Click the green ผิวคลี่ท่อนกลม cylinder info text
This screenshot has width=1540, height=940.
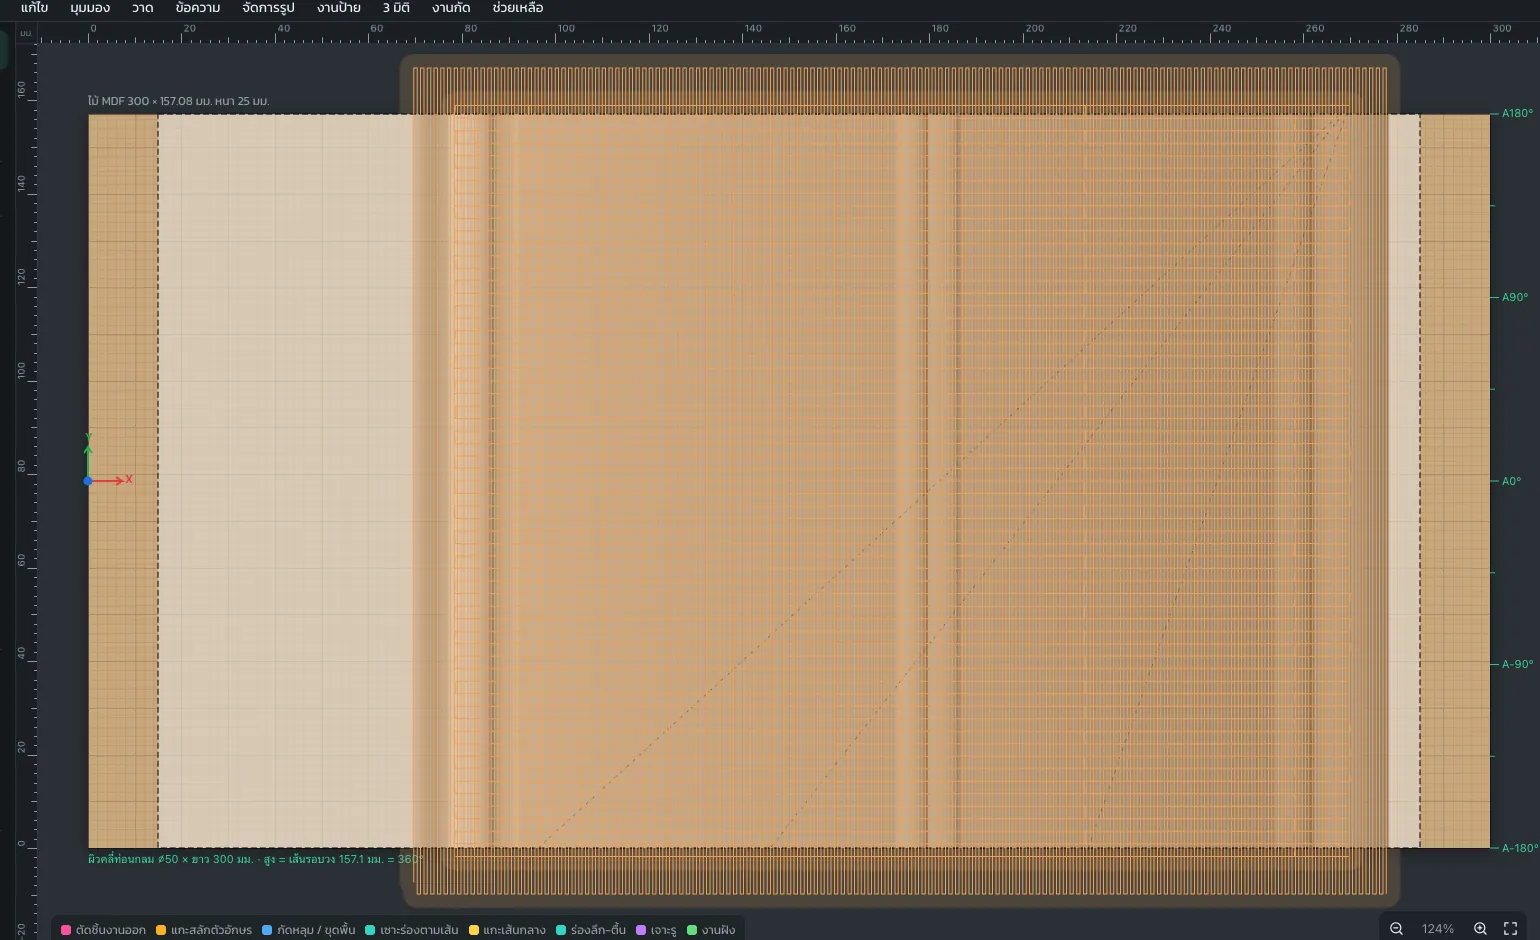(x=256, y=859)
